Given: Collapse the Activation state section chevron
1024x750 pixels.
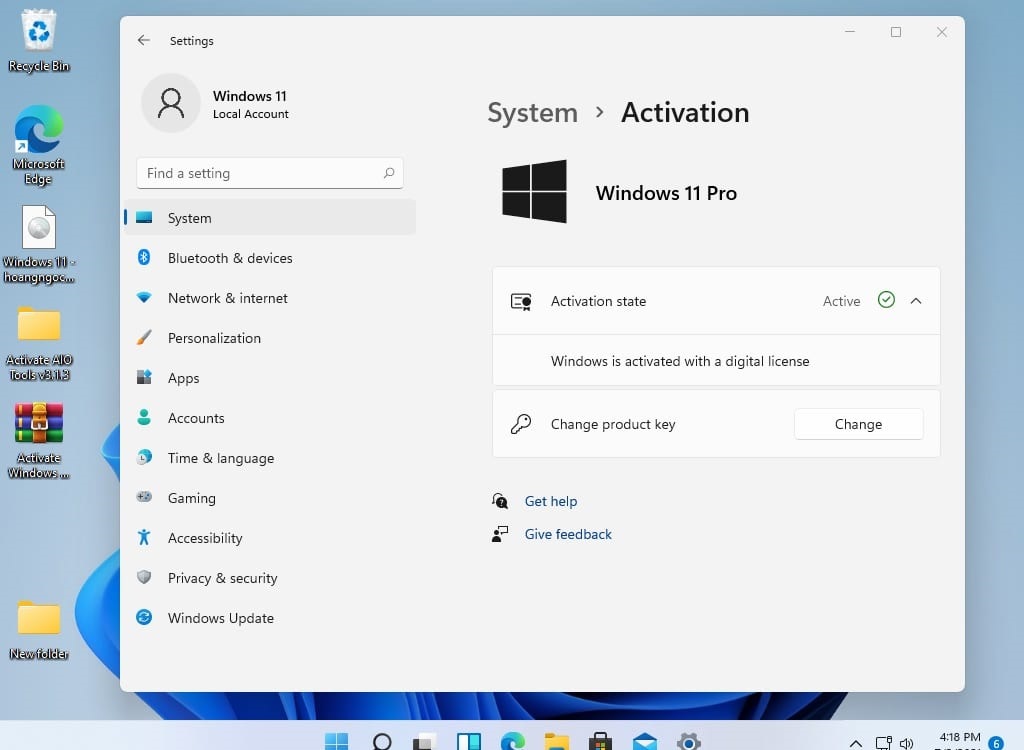Looking at the screenshot, I should tap(916, 301).
